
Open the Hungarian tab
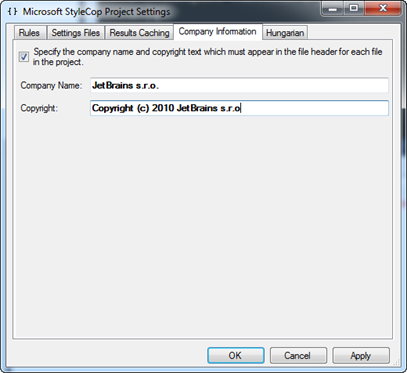[285, 33]
